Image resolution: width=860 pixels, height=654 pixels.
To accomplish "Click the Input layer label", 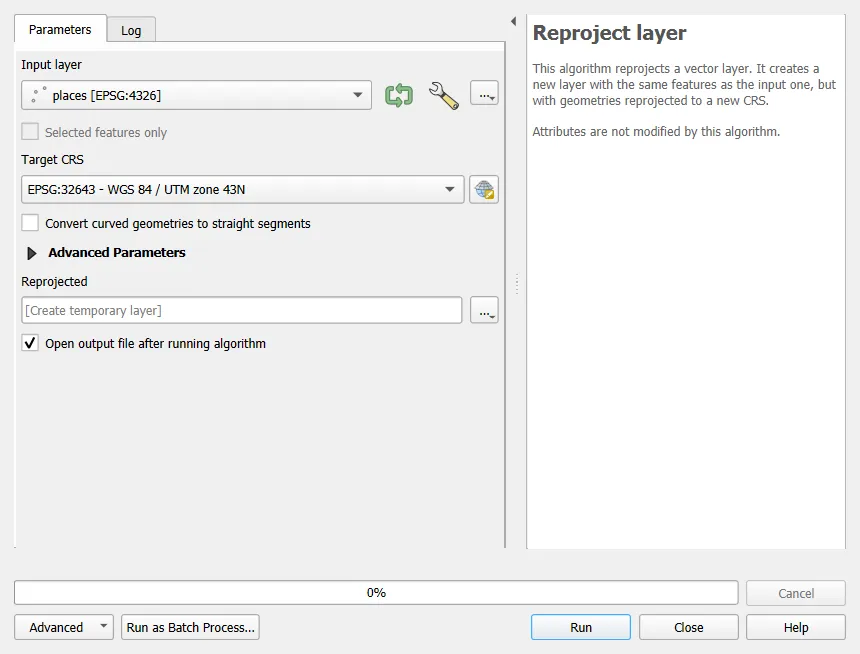I will [52, 65].
